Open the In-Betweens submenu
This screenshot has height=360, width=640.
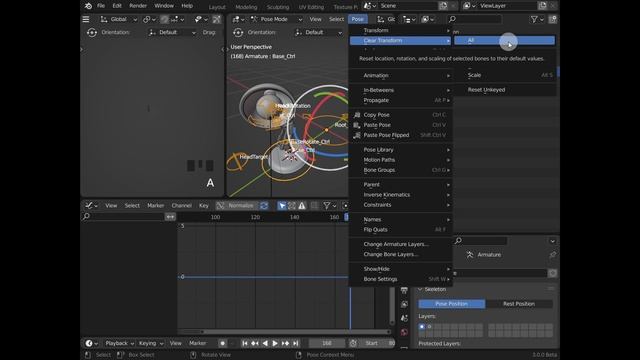point(400,90)
